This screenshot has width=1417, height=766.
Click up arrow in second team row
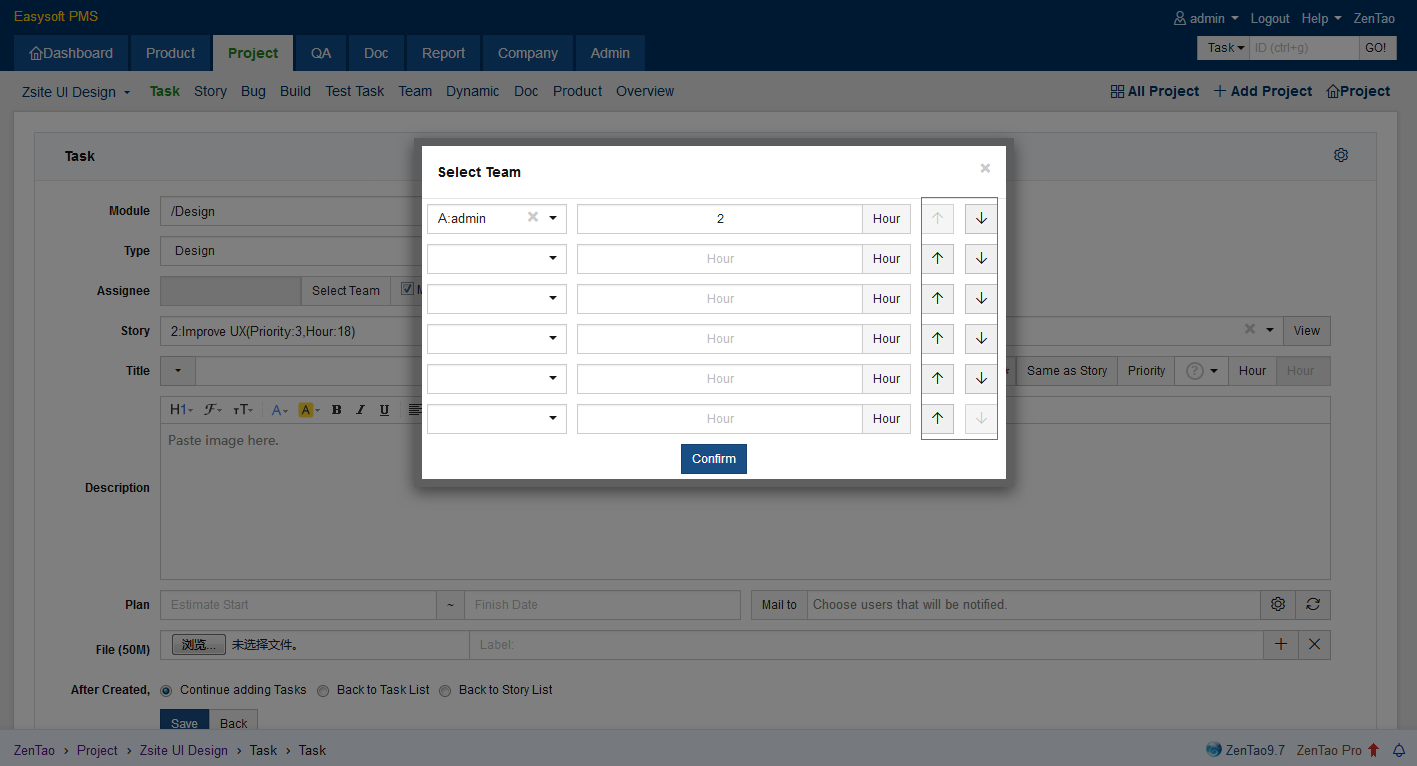click(x=937, y=259)
